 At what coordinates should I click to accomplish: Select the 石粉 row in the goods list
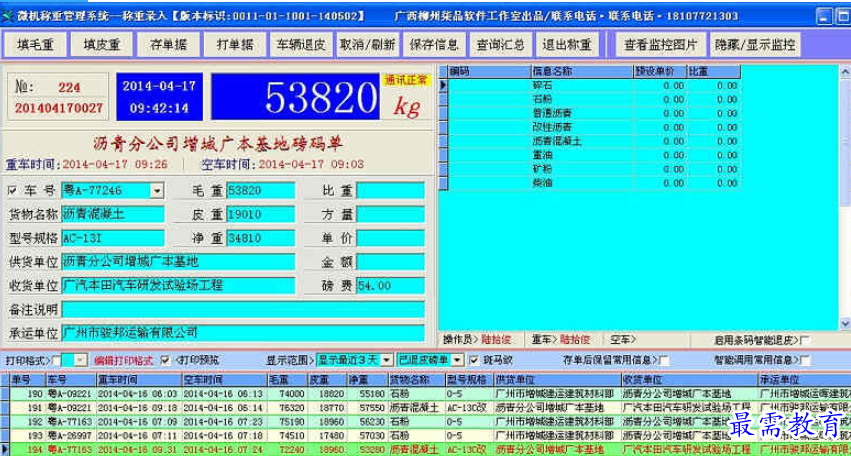590,99
